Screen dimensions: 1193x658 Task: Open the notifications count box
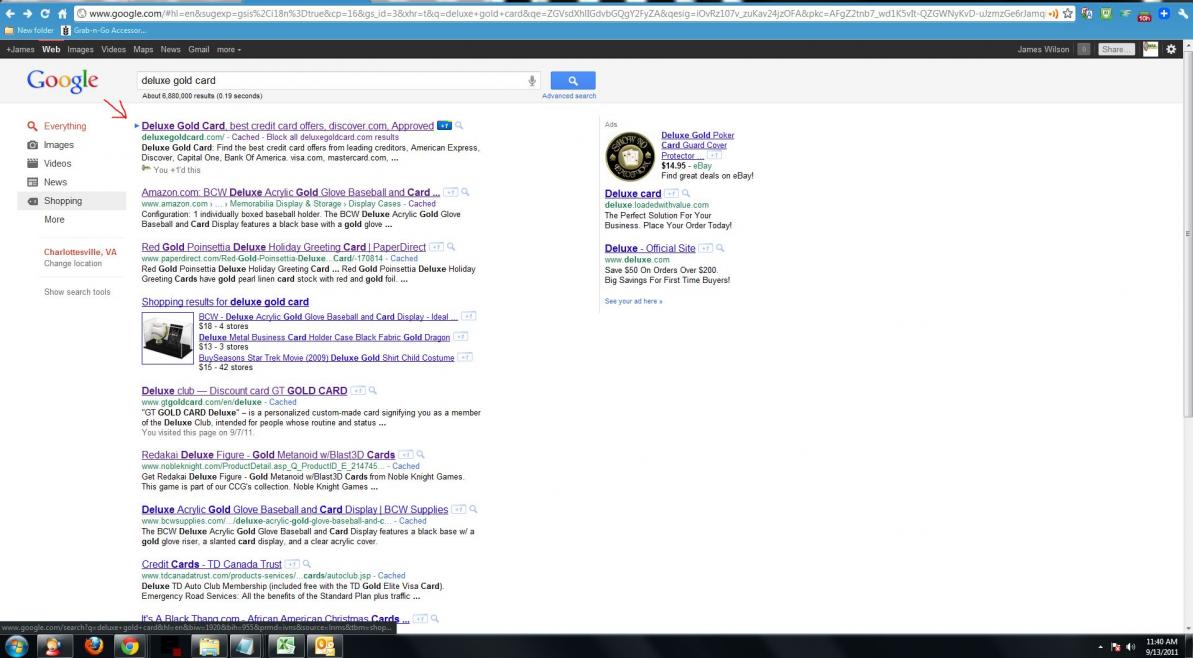1084,49
